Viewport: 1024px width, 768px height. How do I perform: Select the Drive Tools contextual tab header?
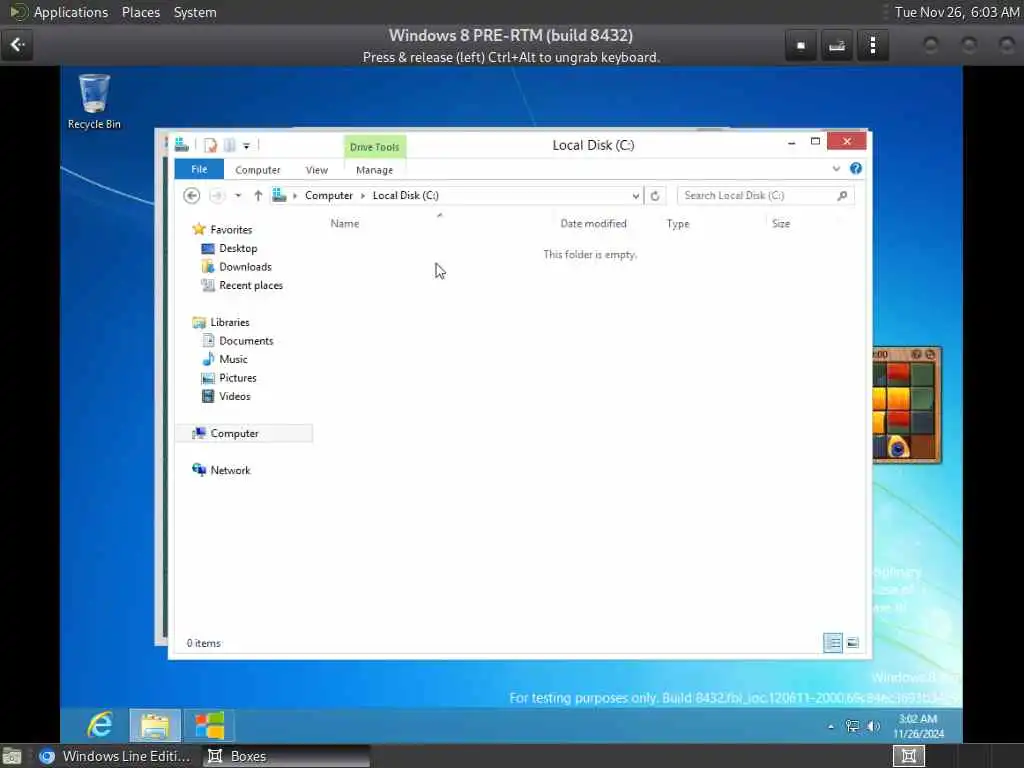[x=374, y=147]
